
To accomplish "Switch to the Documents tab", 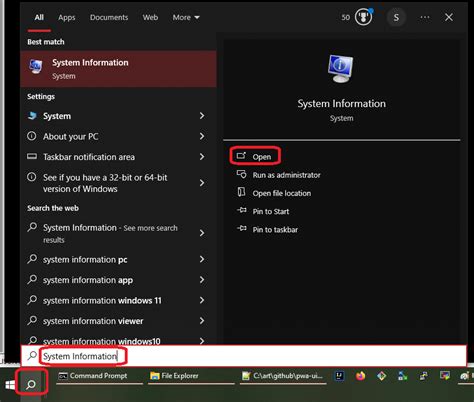I will click(109, 17).
